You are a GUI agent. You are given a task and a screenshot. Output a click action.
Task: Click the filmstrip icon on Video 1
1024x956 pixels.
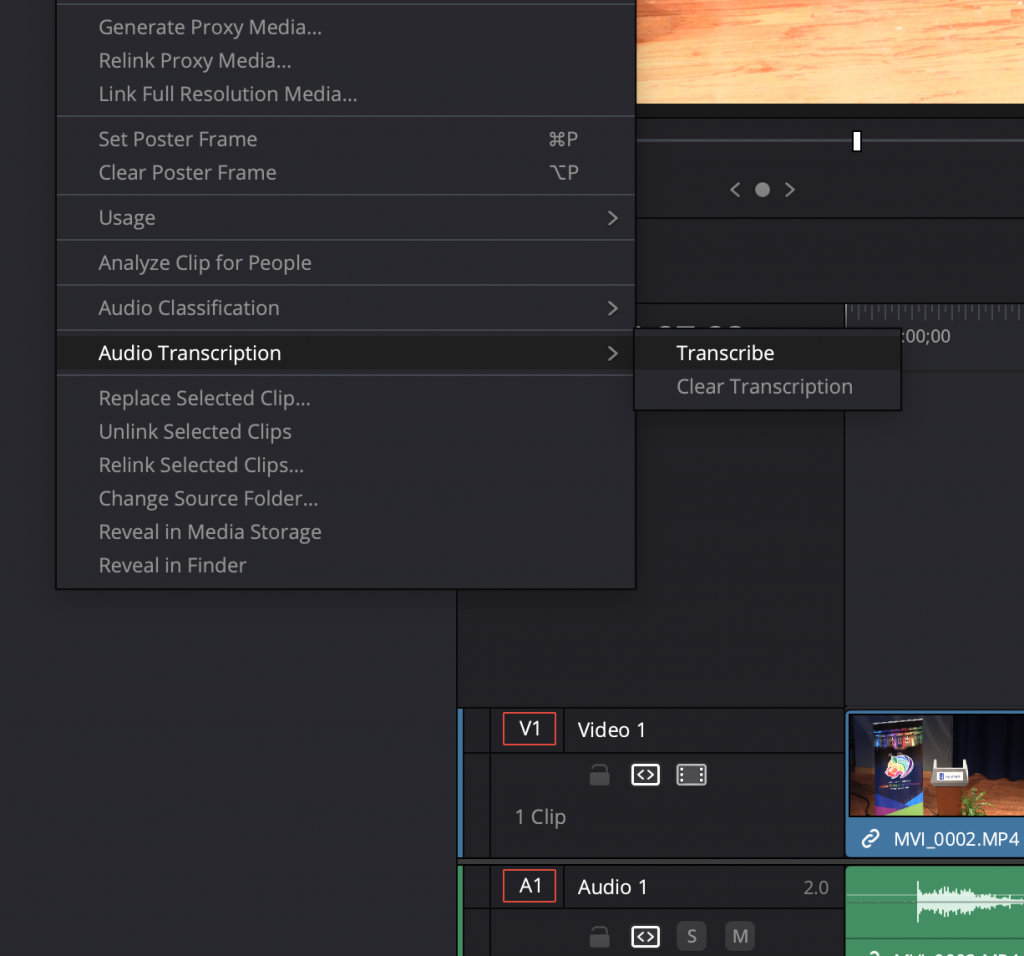pyautogui.click(x=691, y=775)
